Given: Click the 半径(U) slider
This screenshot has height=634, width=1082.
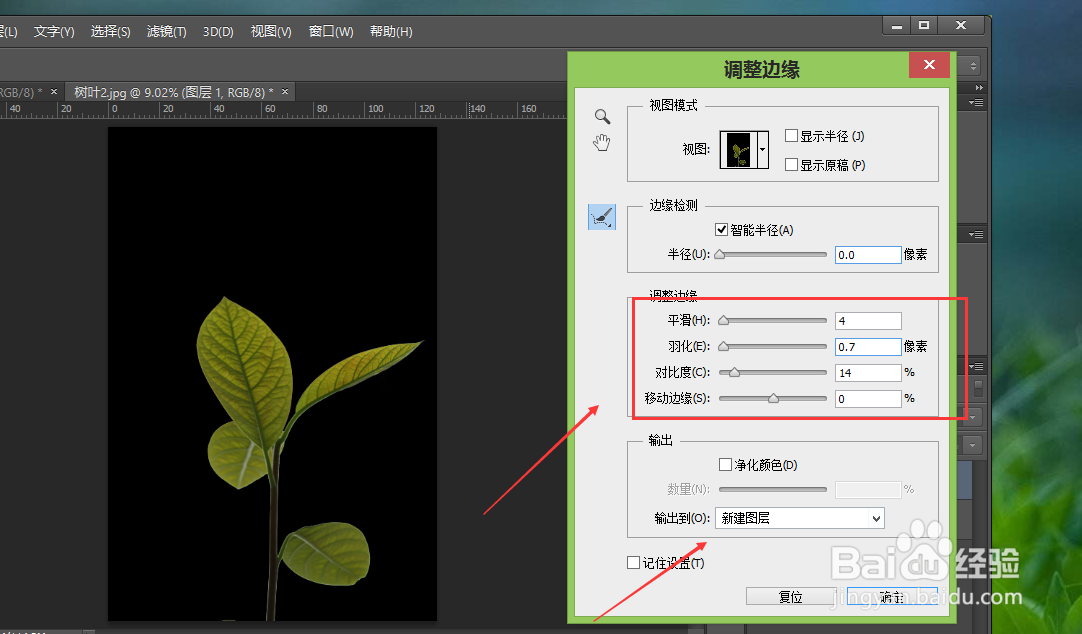Looking at the screenshot, I should pos(773,255).
